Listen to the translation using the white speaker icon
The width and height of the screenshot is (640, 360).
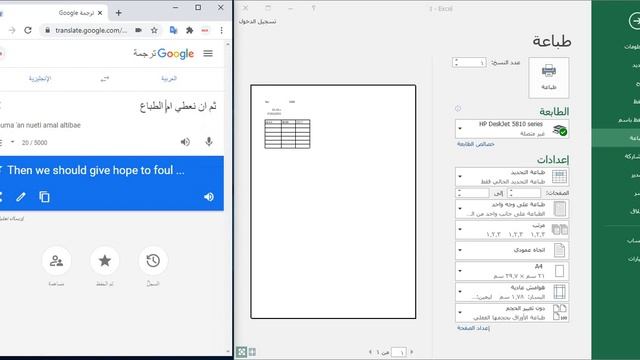(x=209, y=197)
